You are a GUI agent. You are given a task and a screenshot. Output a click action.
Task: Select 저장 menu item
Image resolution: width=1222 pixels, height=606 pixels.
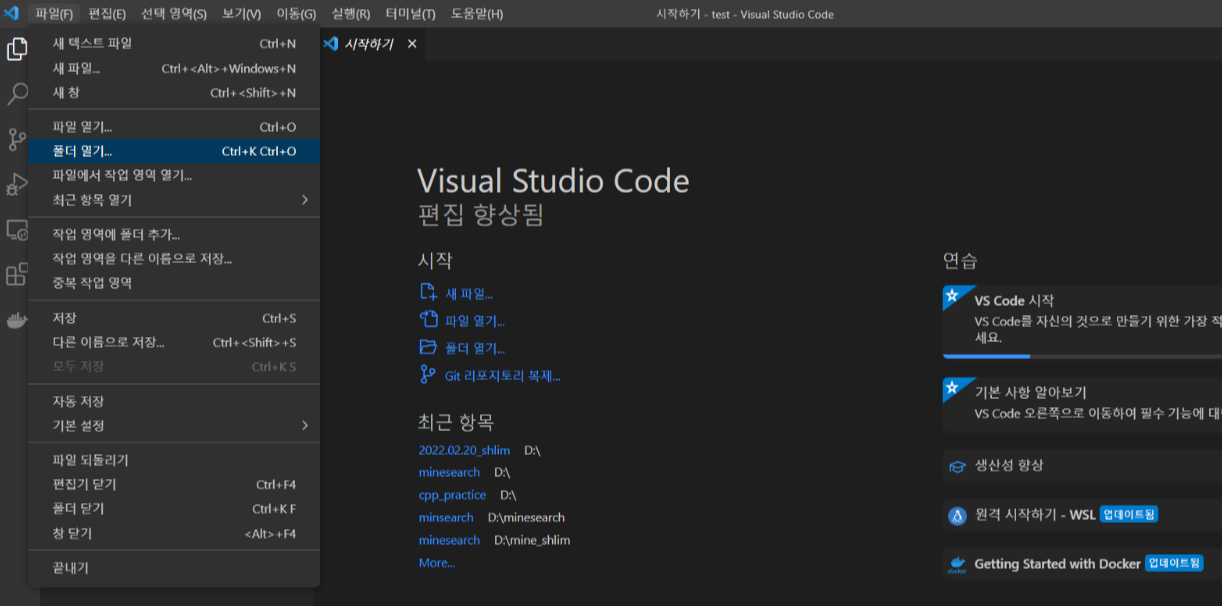click(x=174, y=318)
